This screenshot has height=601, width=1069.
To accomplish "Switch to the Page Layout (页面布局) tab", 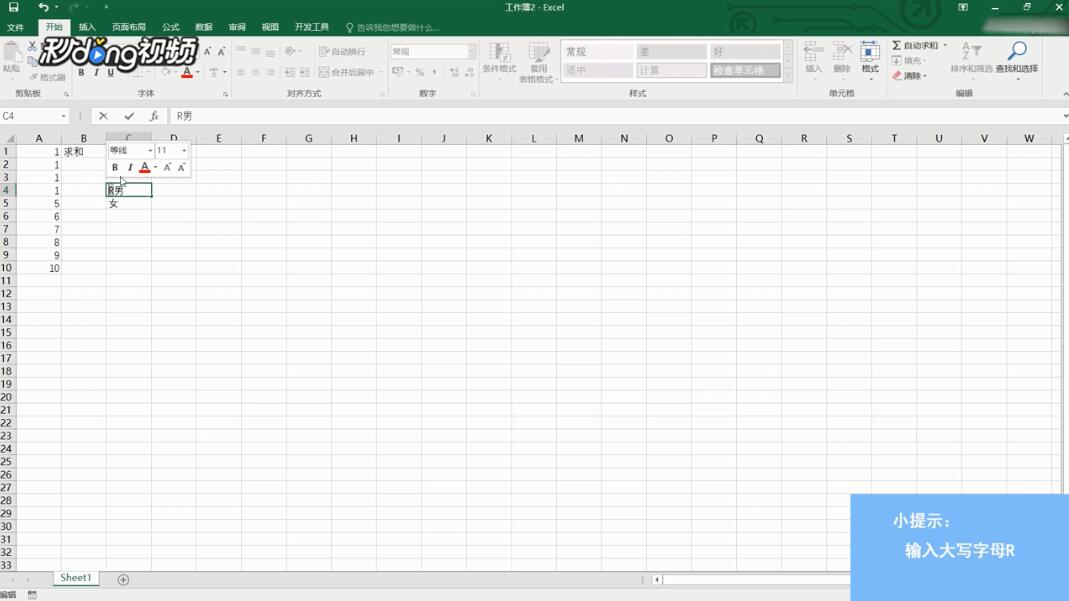I will [x=129, y=27].
